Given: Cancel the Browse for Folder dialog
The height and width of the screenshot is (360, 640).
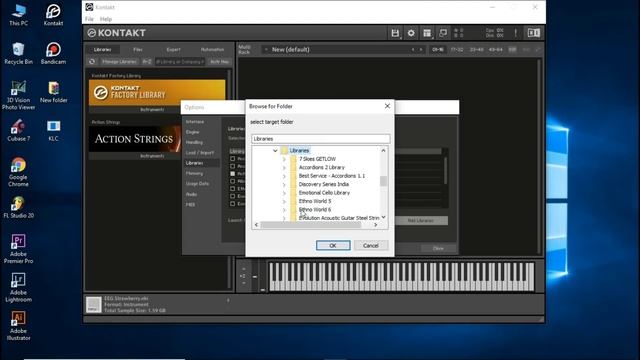Looking at the screenshot, I should (371, 245).
